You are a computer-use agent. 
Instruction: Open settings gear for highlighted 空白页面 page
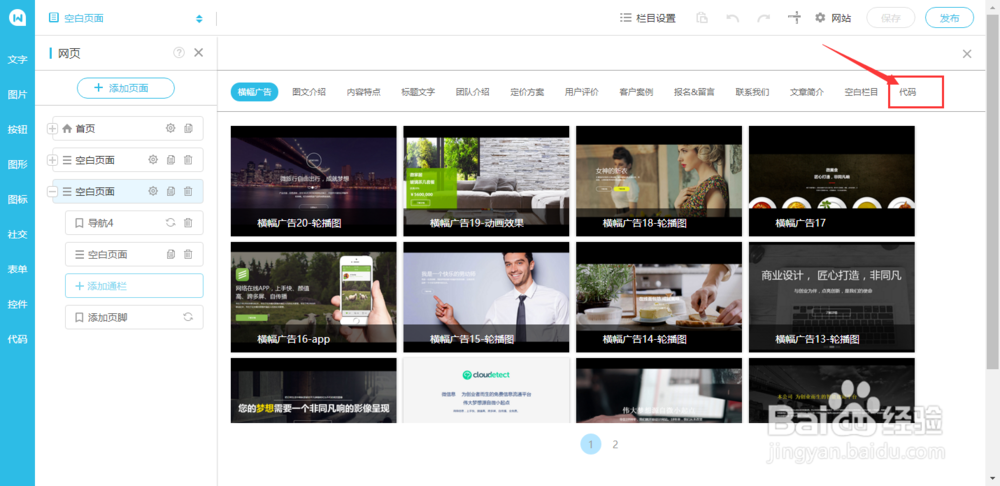(153, 191)
